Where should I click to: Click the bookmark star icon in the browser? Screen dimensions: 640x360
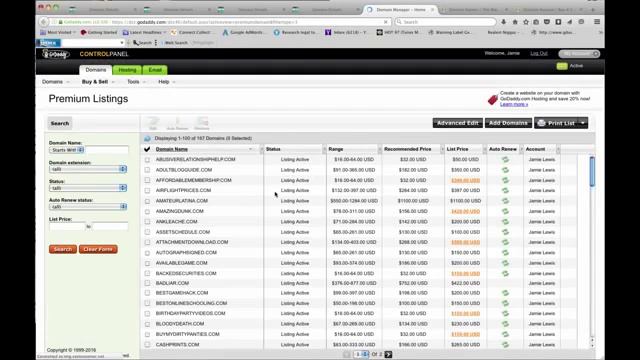(x=526, y=22)
